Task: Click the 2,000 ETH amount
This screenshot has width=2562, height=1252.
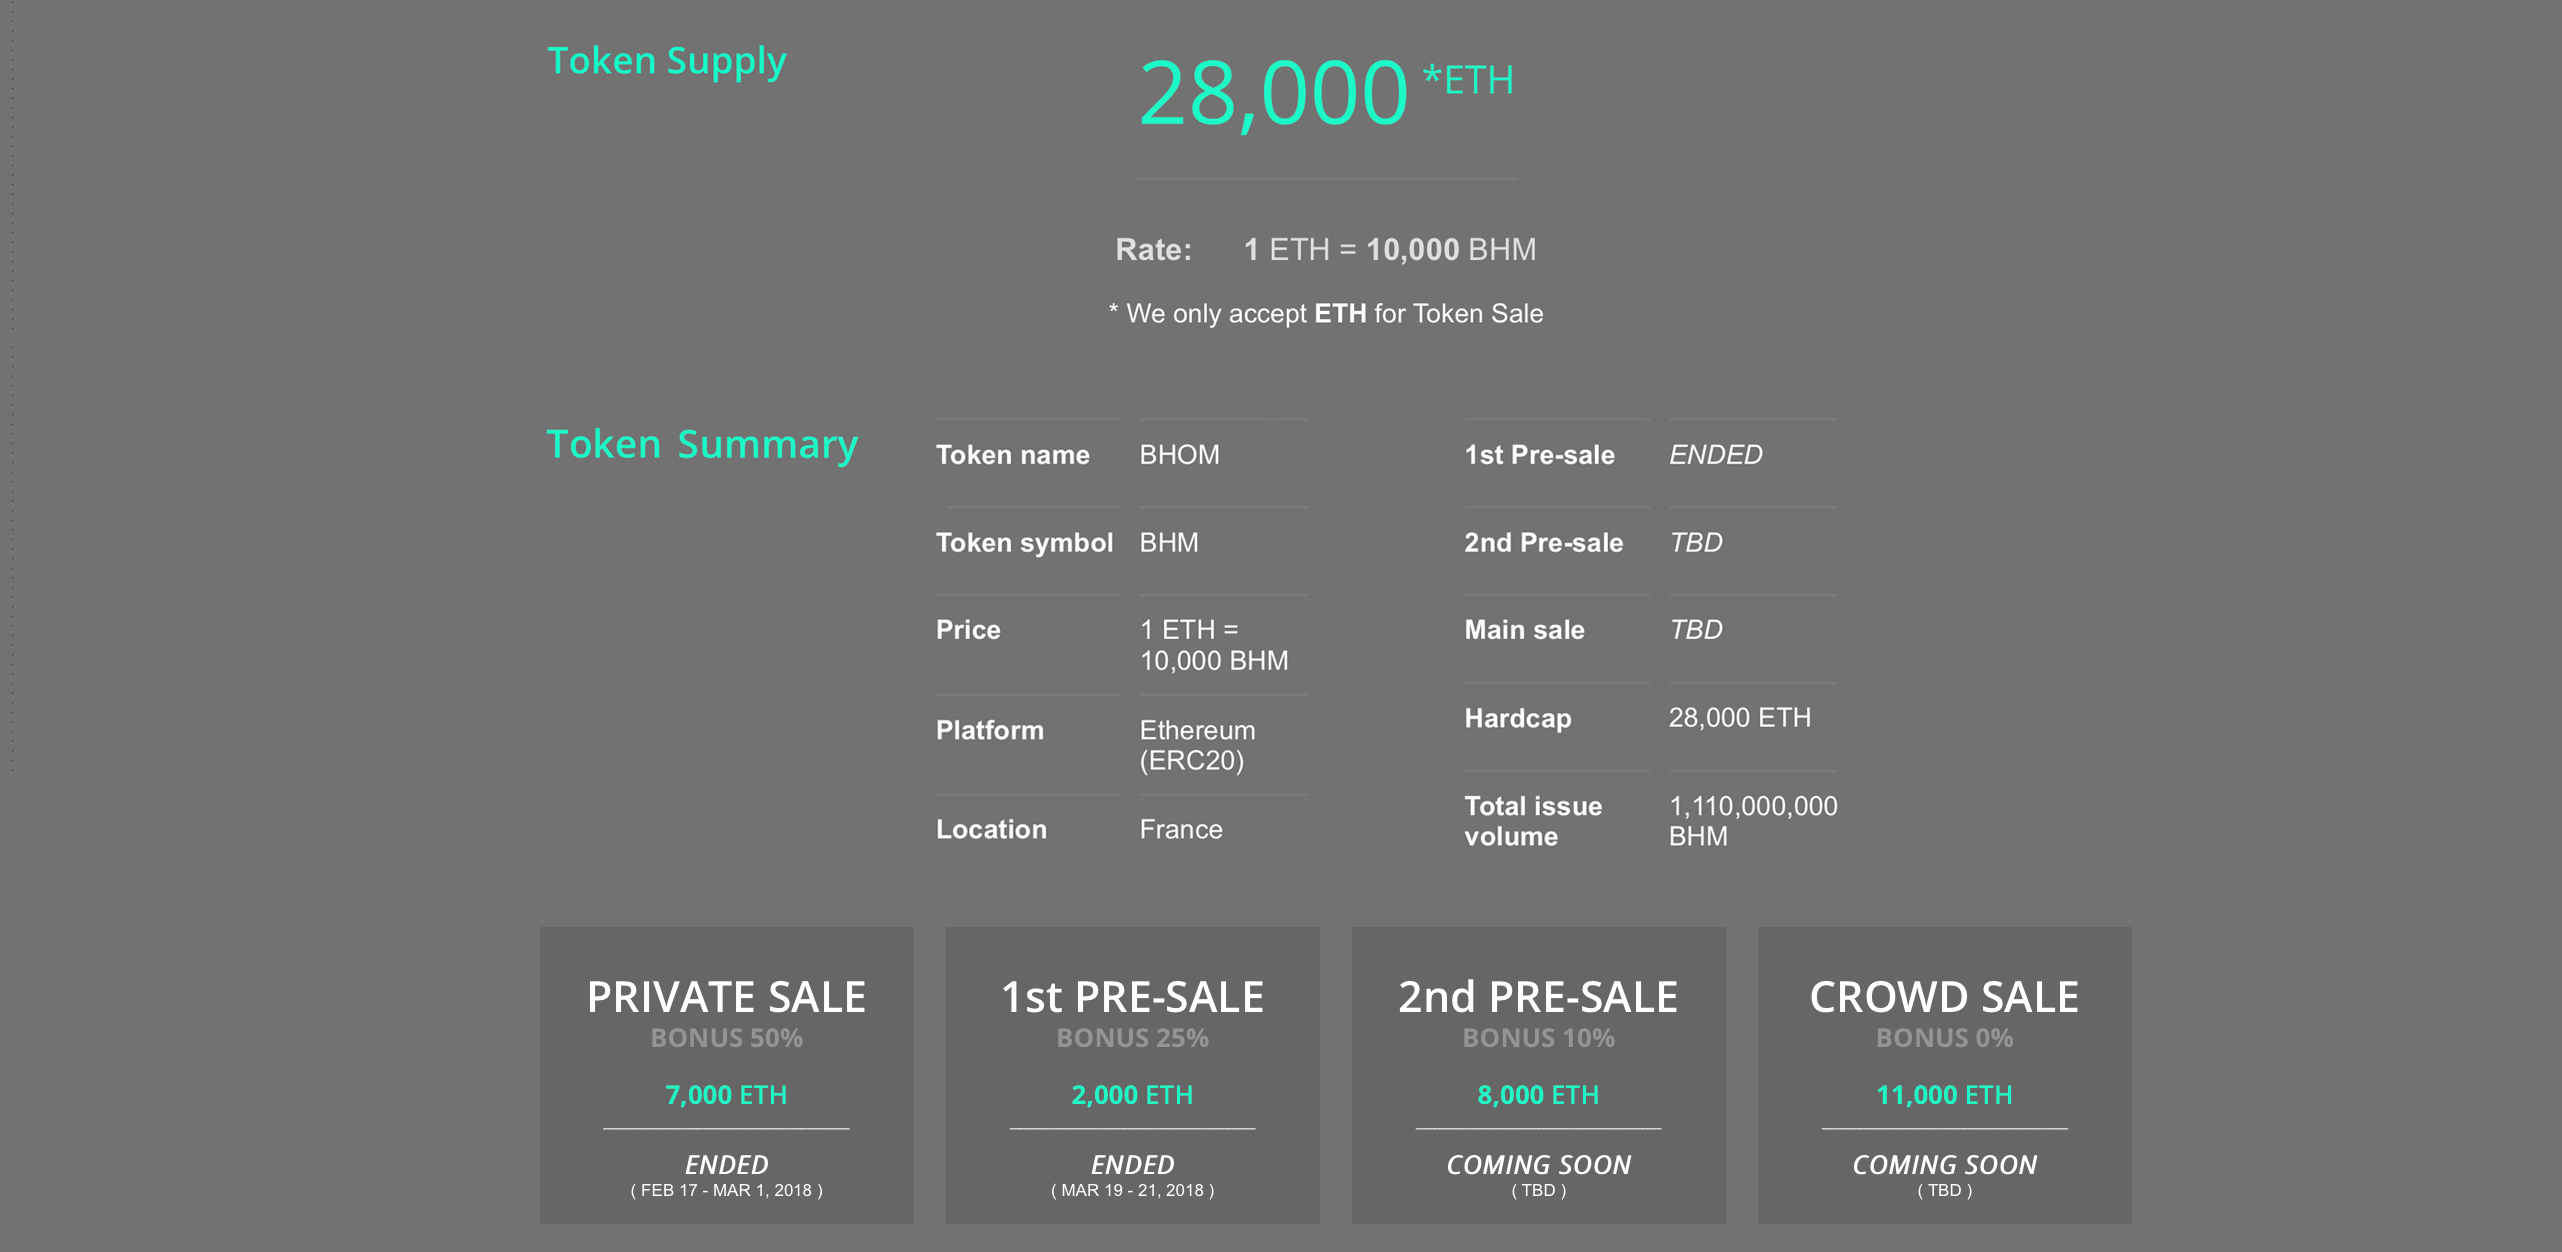Action: click(1132, 1095)
